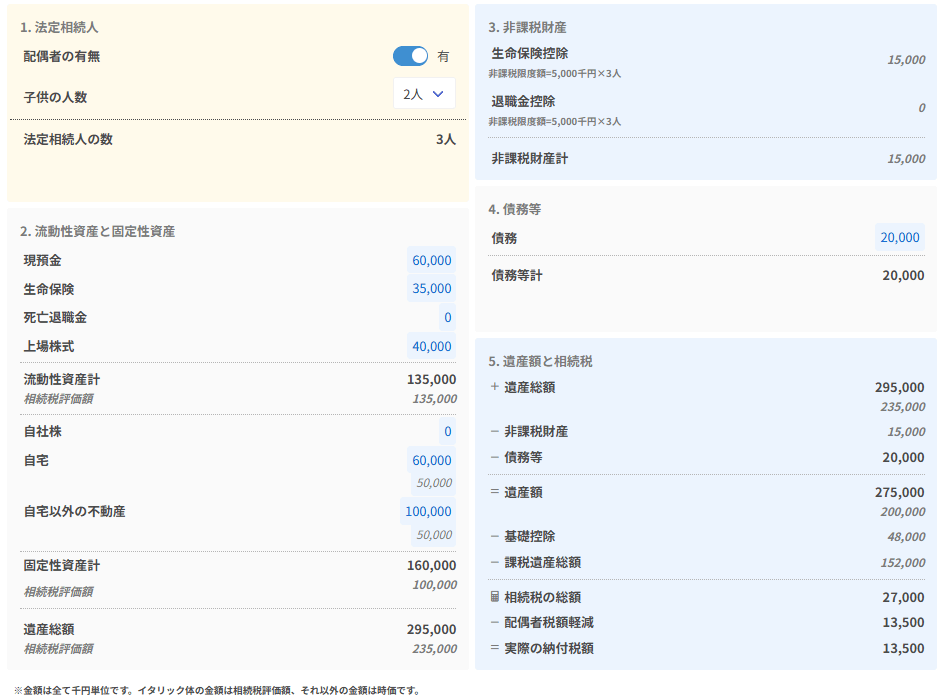The height and width of the screenshot is (700, 945).
Task: Click the 生命保険 input field with 35,000
Action: [432, 288]
